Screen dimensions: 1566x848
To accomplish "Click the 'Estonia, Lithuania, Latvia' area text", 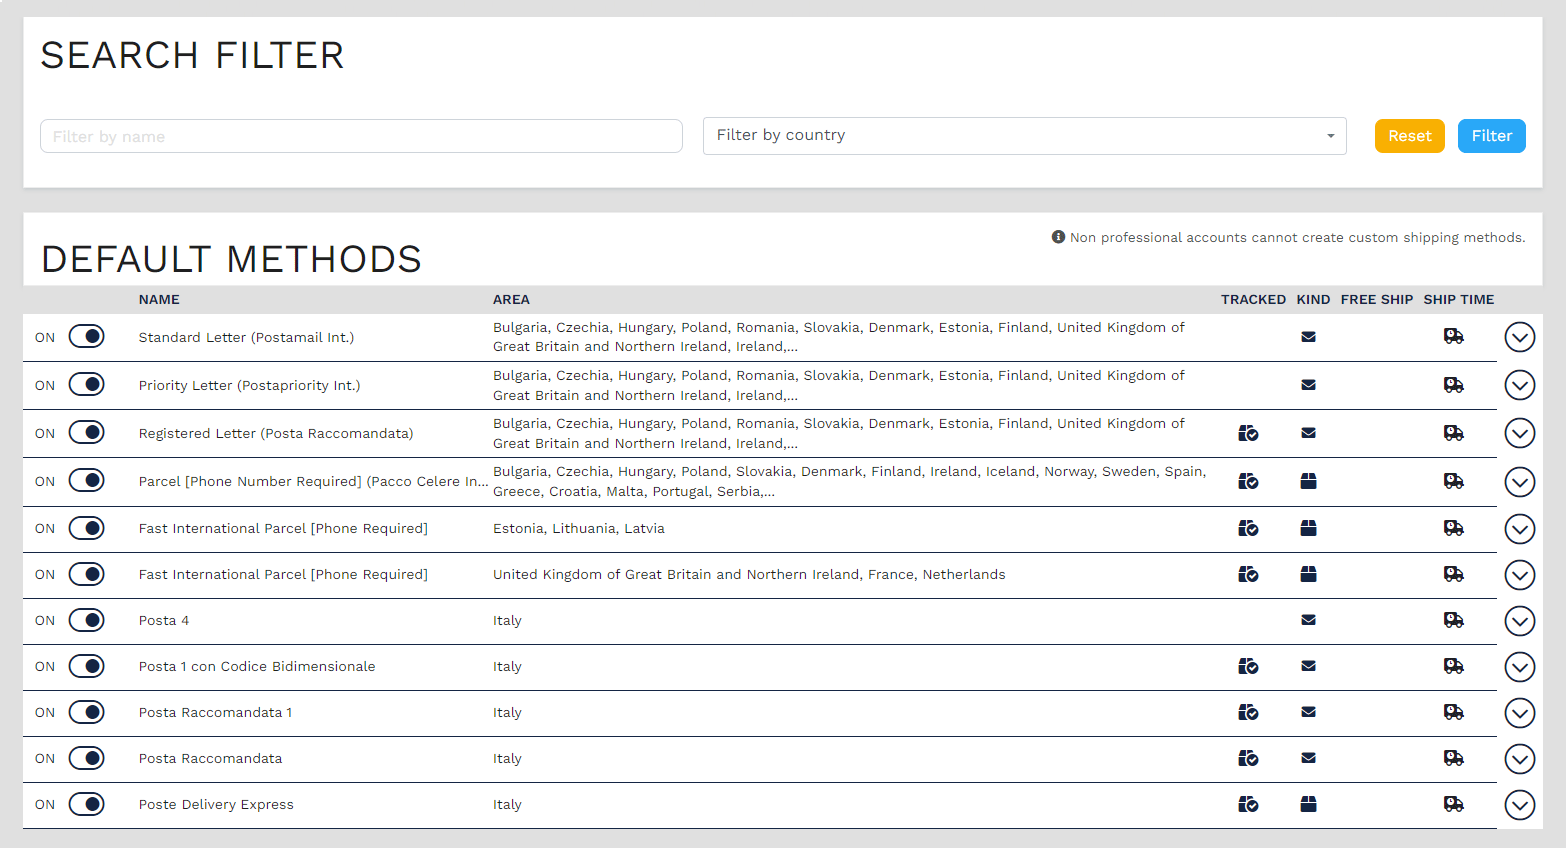I will (578, 528).
